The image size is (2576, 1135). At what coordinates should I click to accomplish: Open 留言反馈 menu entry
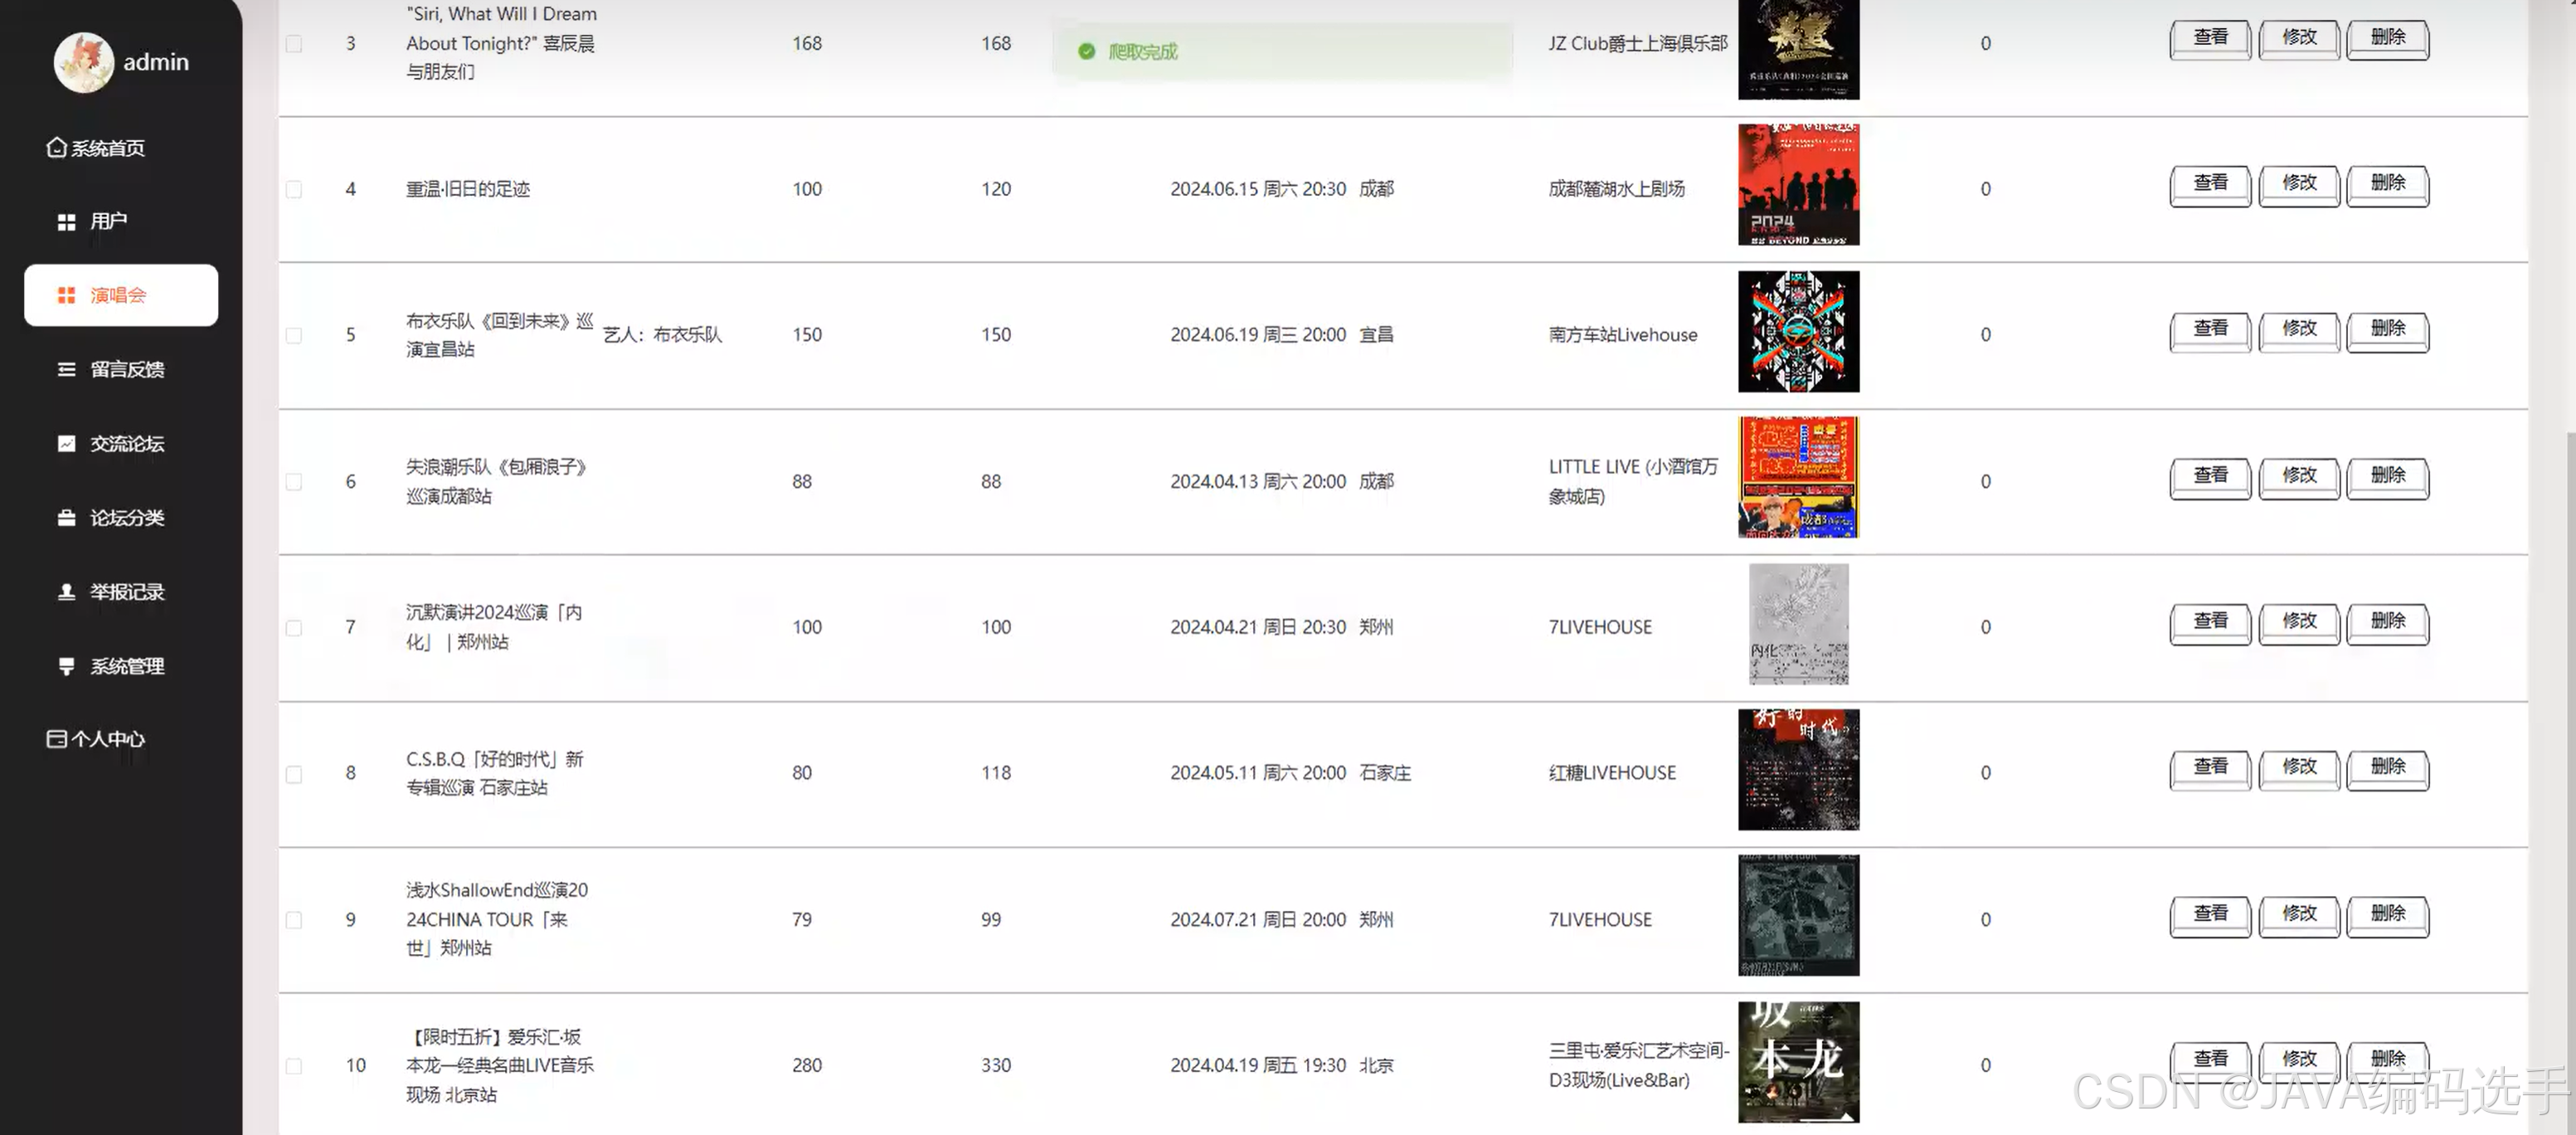tap(126, 370)
